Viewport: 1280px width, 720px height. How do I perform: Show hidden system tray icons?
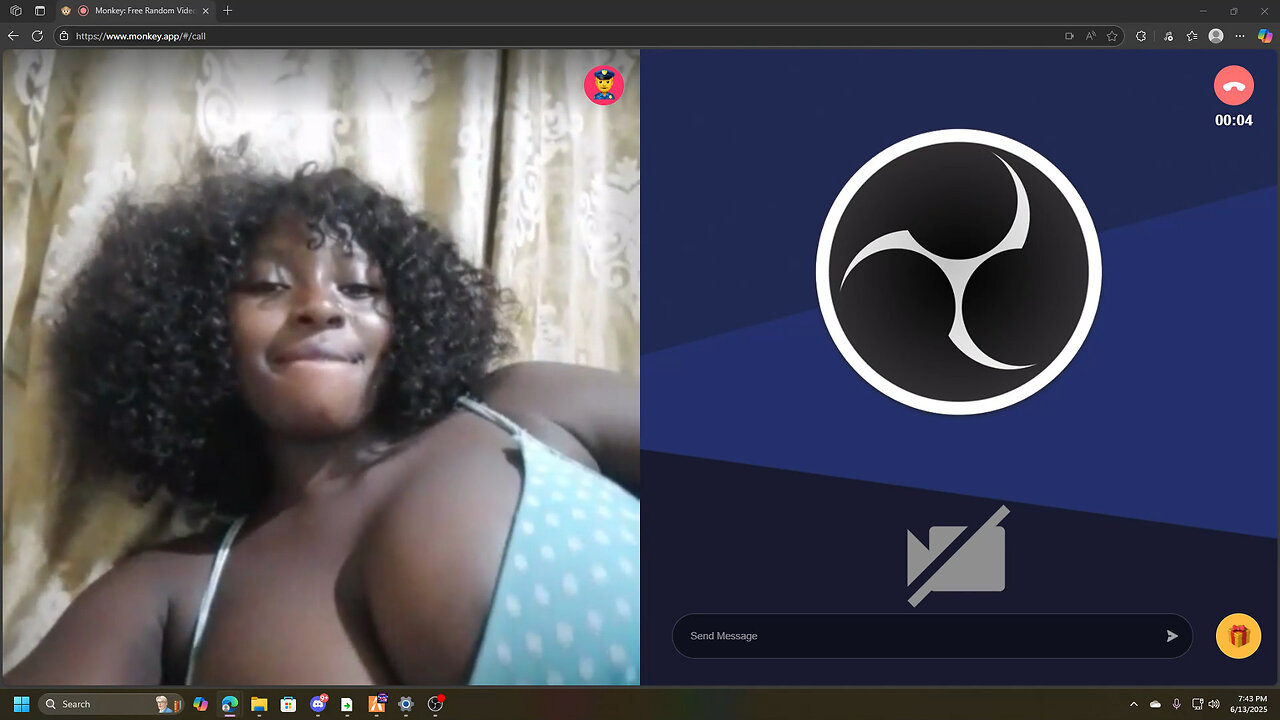pos(1134,704)
